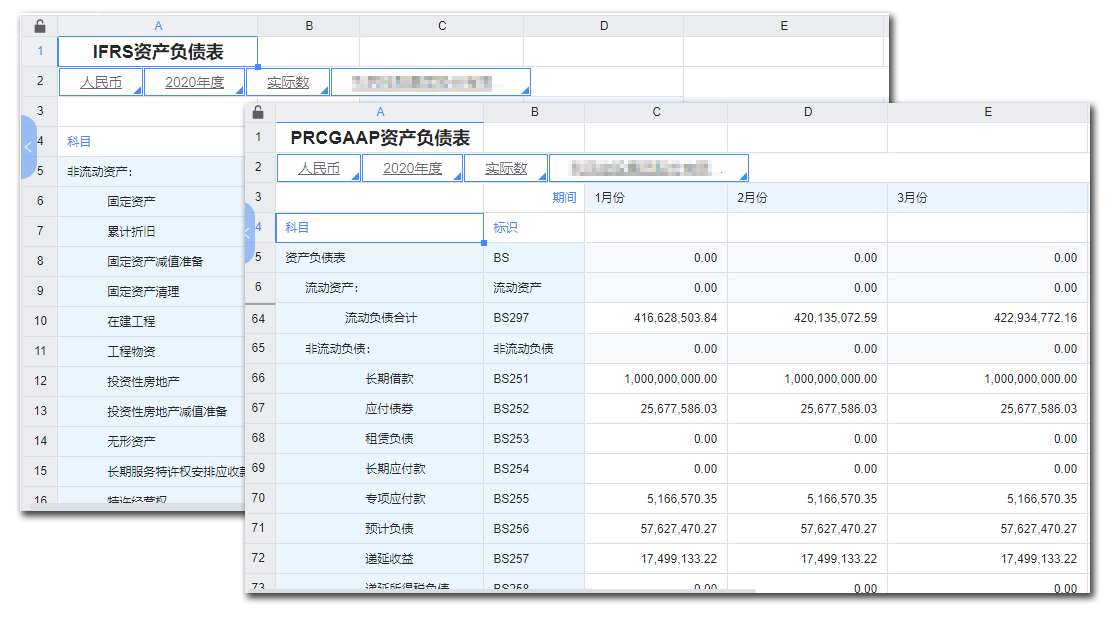Viewport: 1112px width, 618px height.
Task: Select the 固定资产 row in IFRS sheet
Action: [151, 202]
